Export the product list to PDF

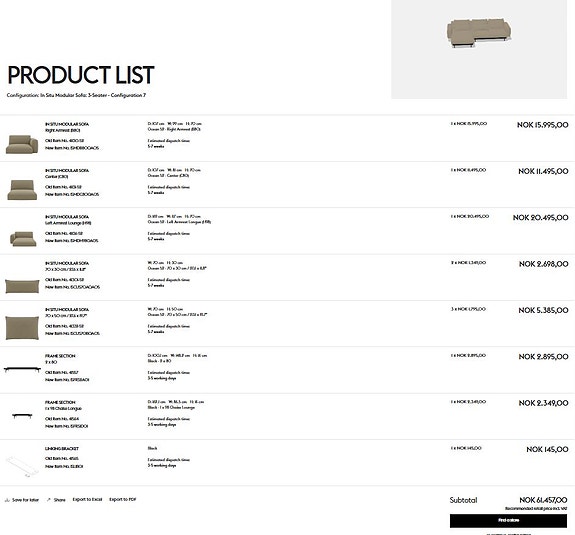(123, 499)
